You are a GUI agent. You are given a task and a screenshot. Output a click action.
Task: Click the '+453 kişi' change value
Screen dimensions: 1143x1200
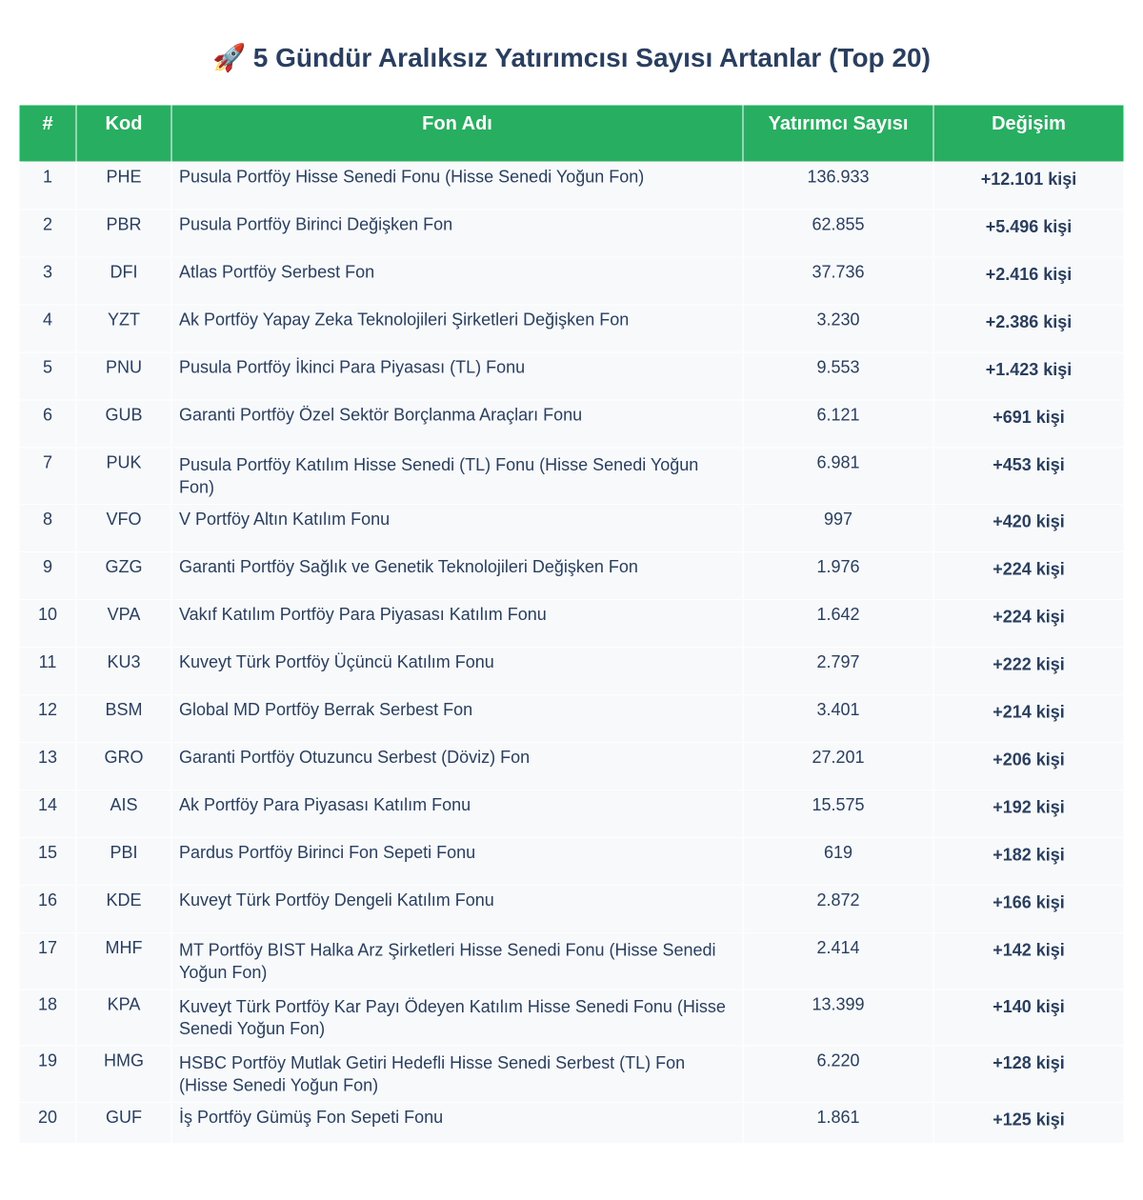pyautogui.click(x=1028, y=464)
